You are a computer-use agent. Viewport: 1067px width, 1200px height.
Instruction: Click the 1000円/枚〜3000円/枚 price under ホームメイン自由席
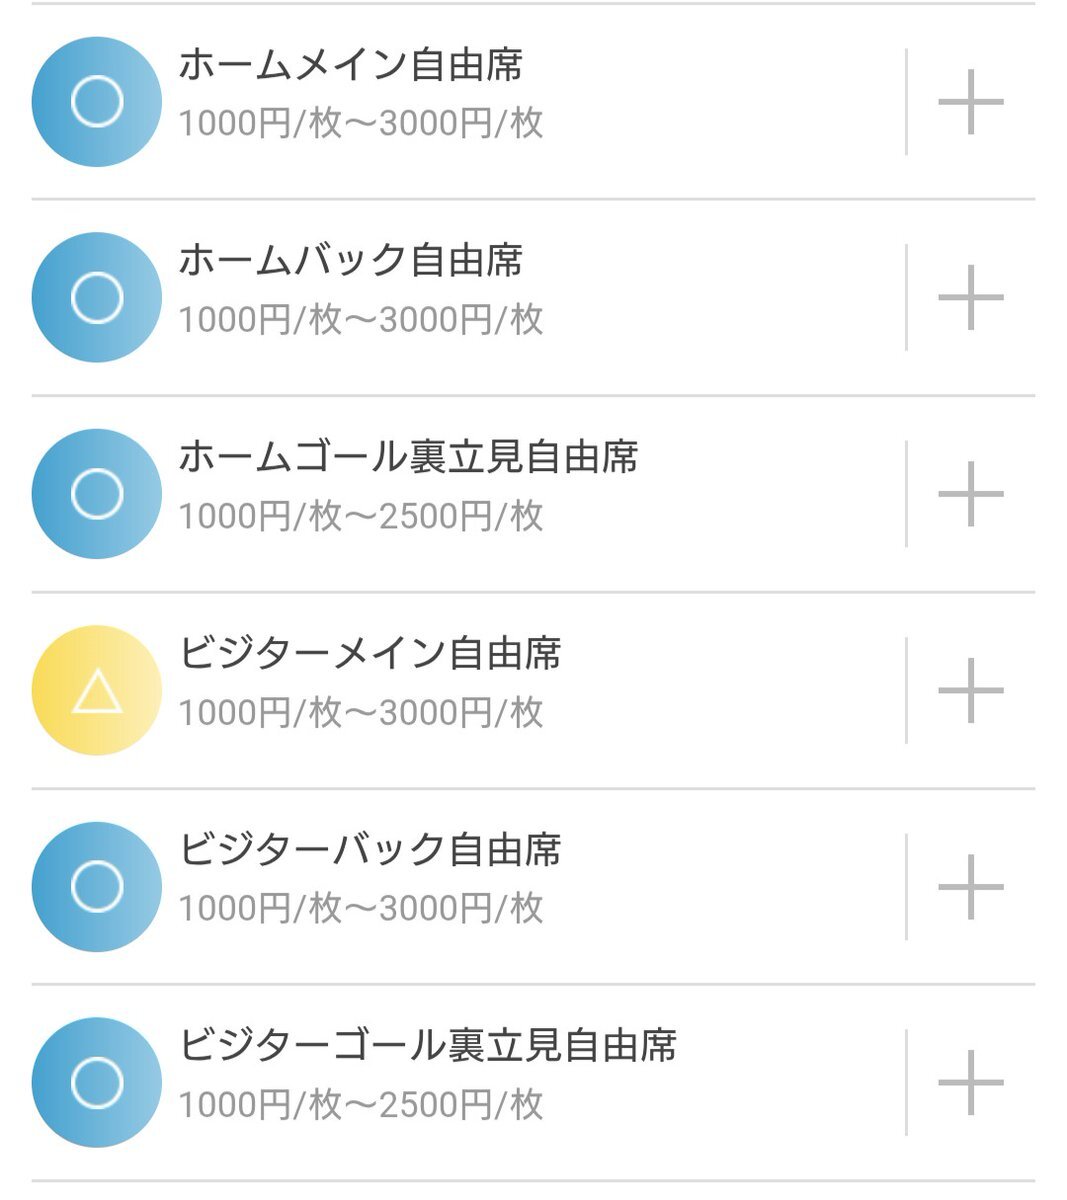[361, 123]
